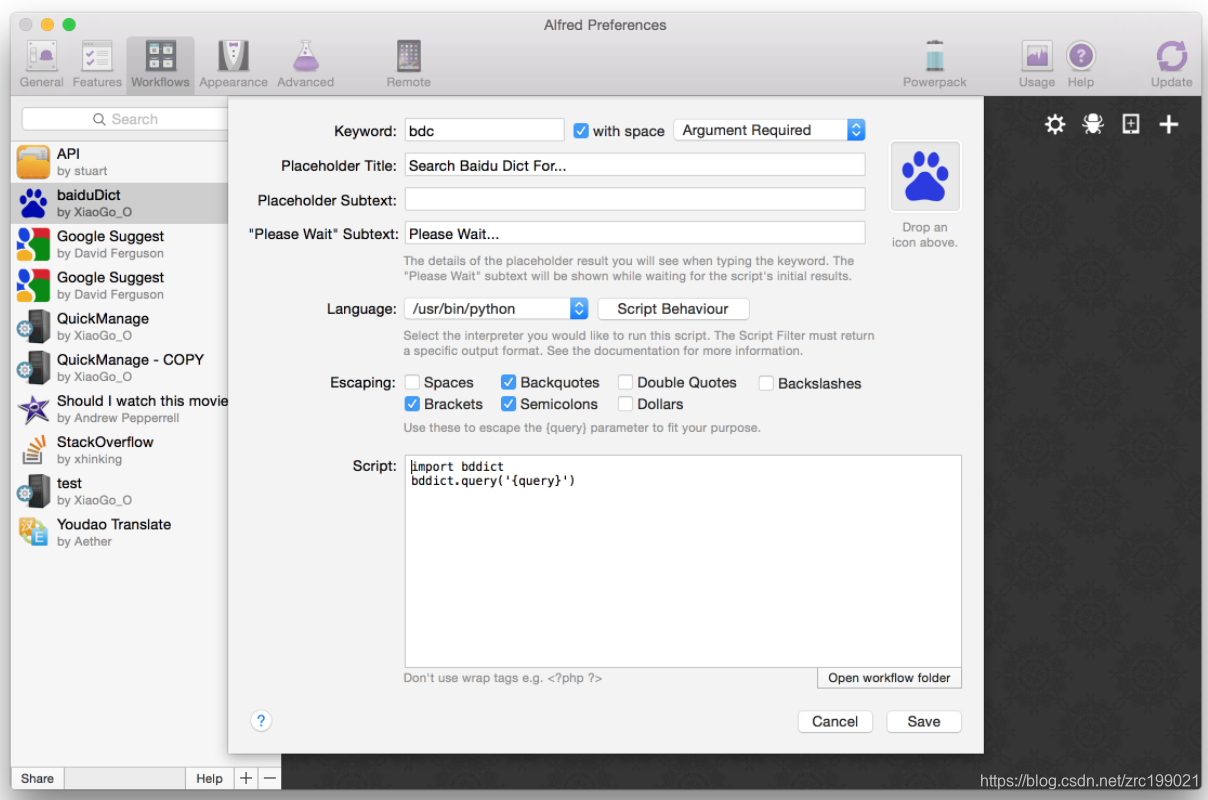Click the workflow details page icon
This screenshot has width=1208, height=800.
click(x=1131, y=124)
